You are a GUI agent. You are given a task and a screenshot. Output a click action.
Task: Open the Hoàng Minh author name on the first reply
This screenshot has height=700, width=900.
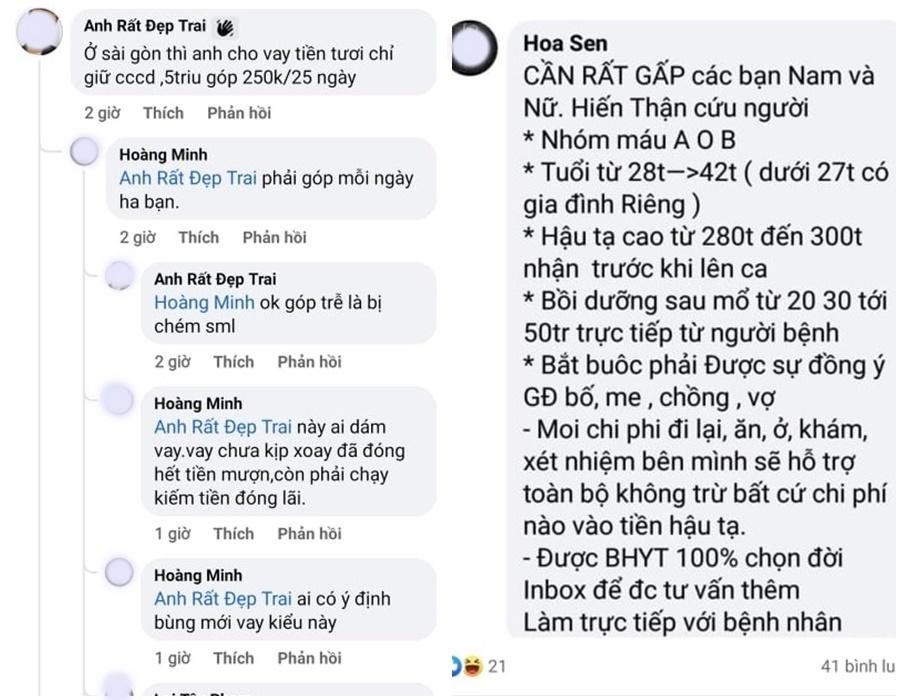coord(164,155)
